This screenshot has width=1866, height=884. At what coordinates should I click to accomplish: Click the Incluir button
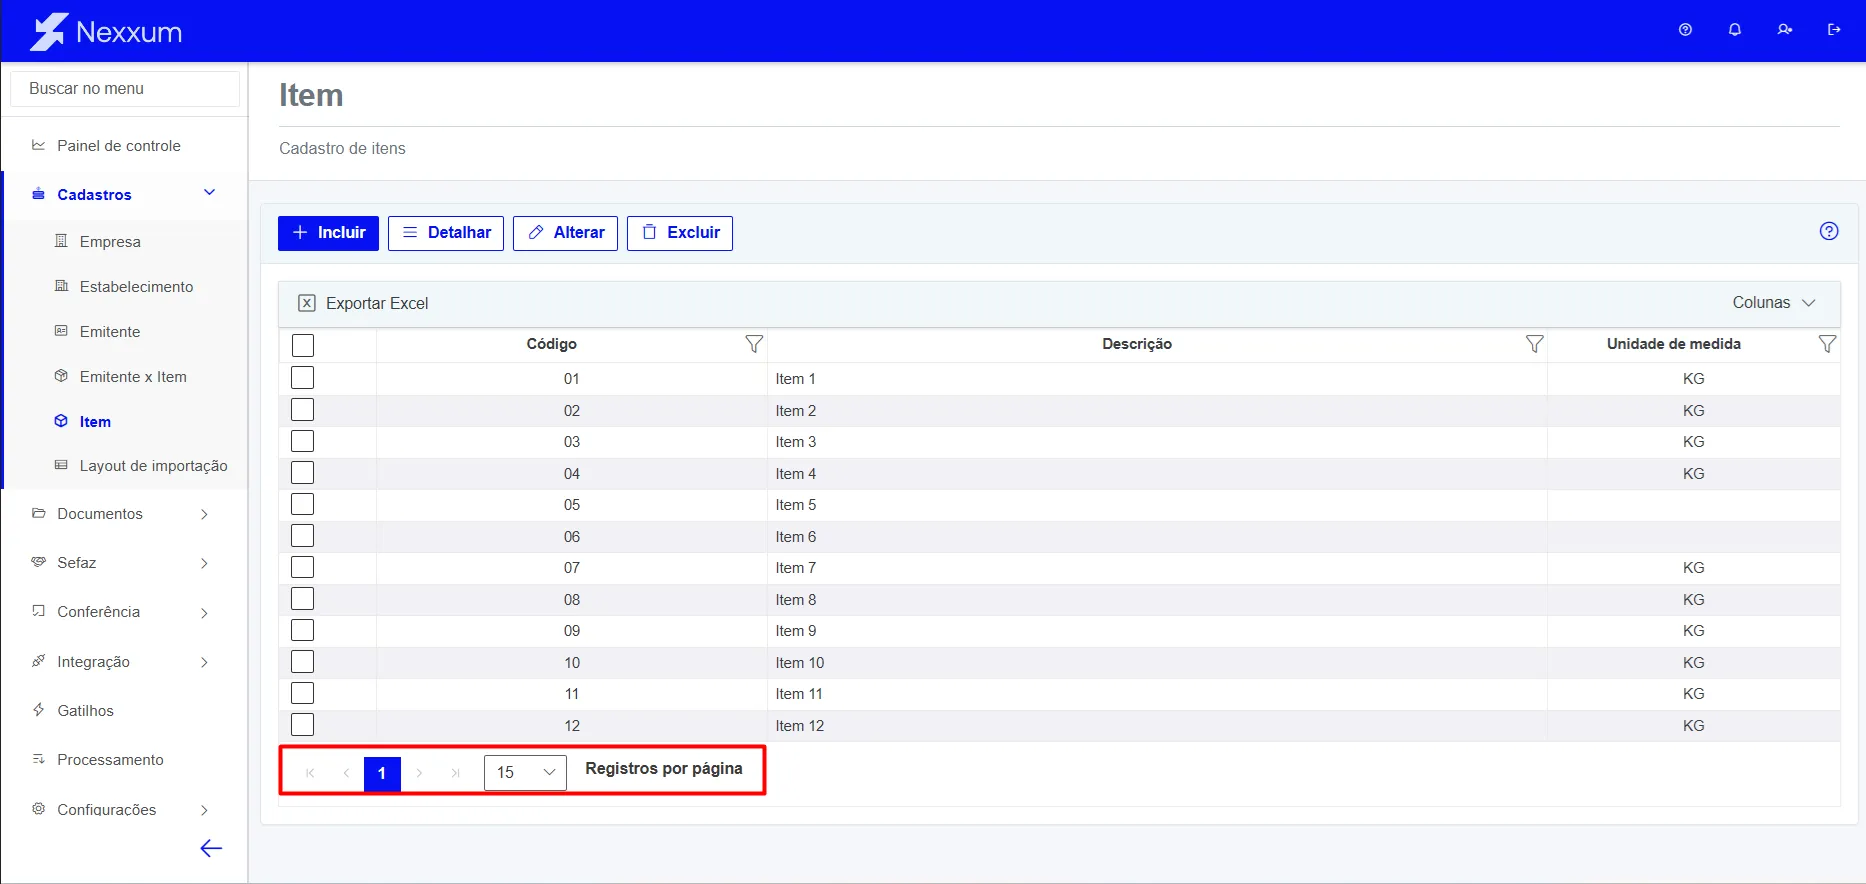[328, 233]
